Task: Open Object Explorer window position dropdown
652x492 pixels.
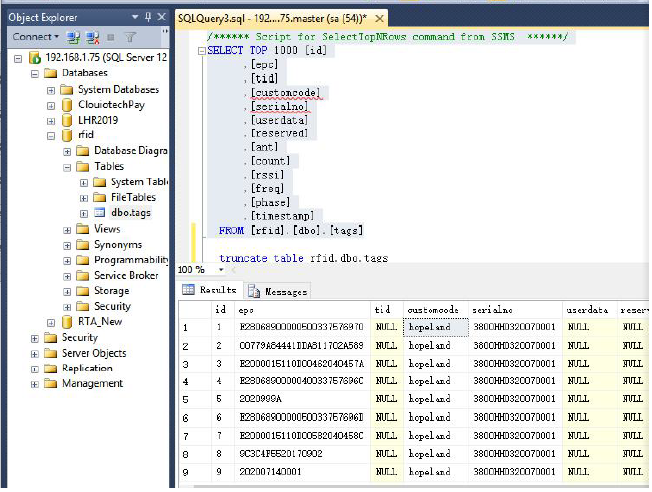Action: click(x=135, y=17)
